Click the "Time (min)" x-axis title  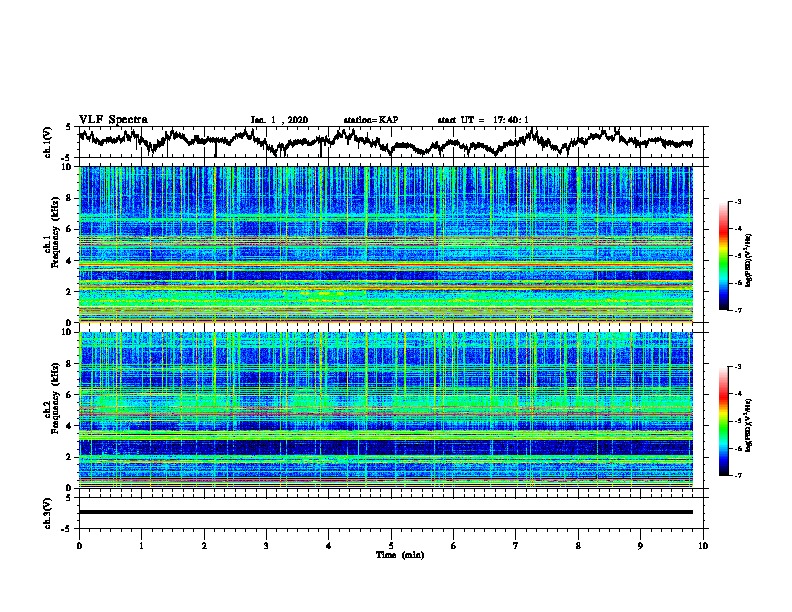400,555
